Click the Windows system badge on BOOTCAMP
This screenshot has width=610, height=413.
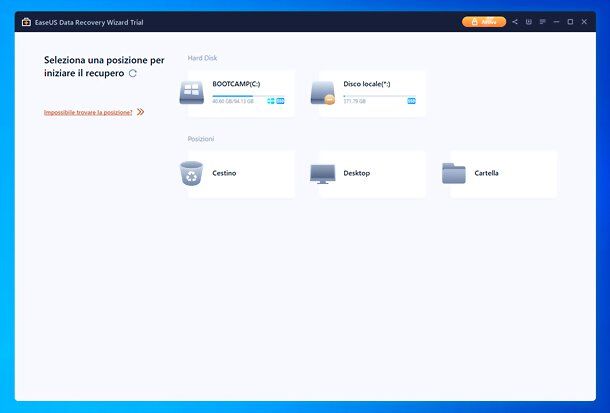(x=271, y=101)
